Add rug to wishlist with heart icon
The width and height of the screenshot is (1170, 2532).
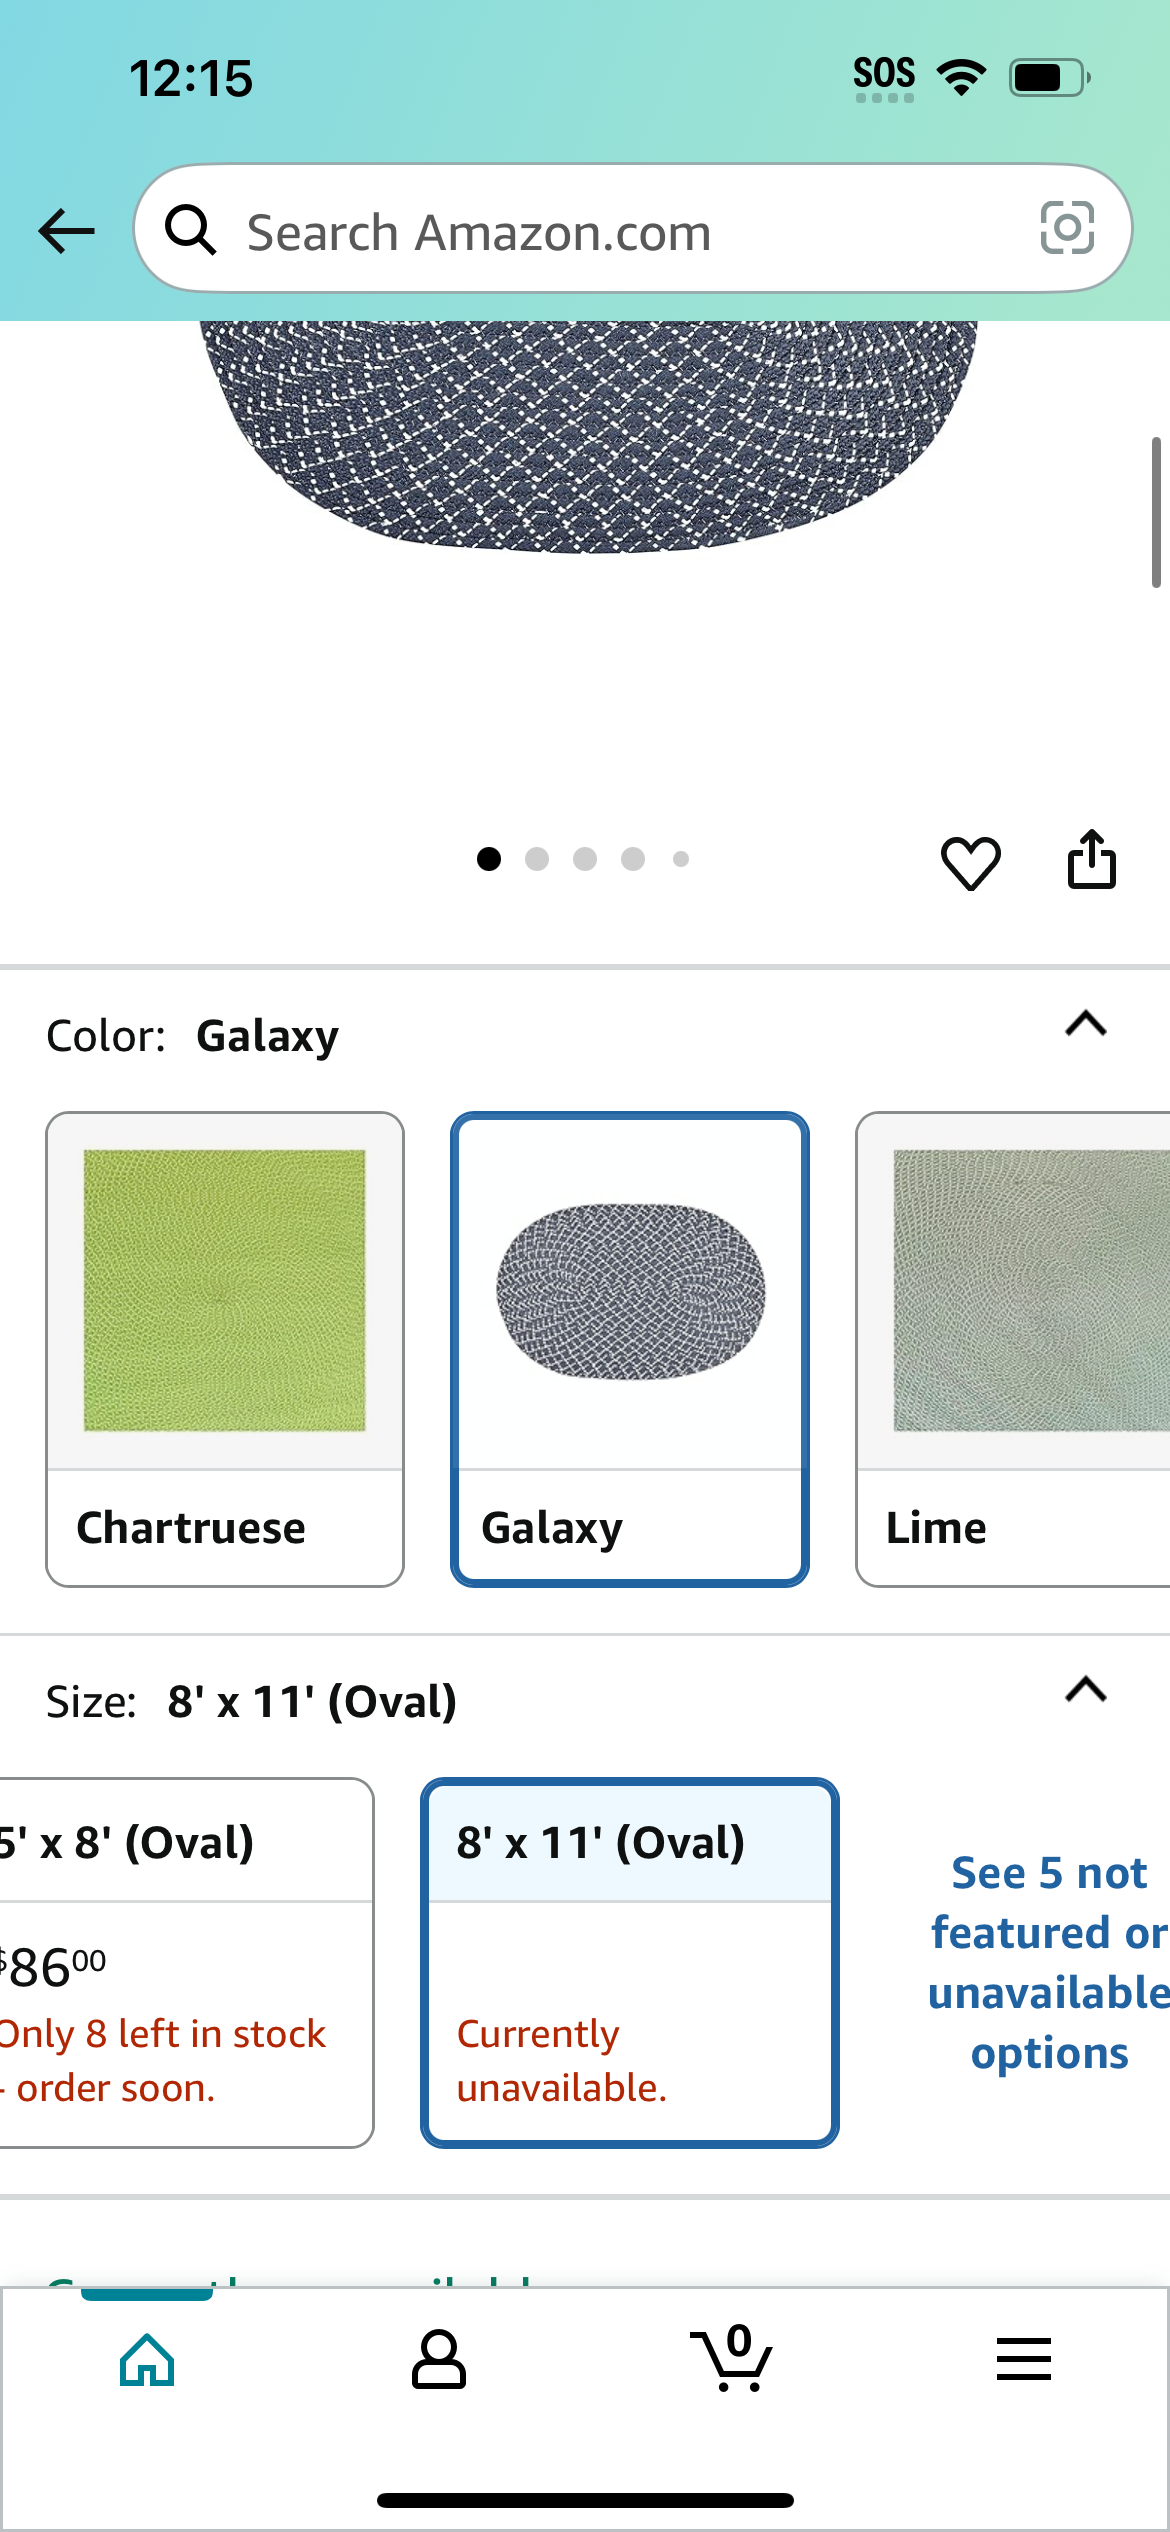(970, 862)
